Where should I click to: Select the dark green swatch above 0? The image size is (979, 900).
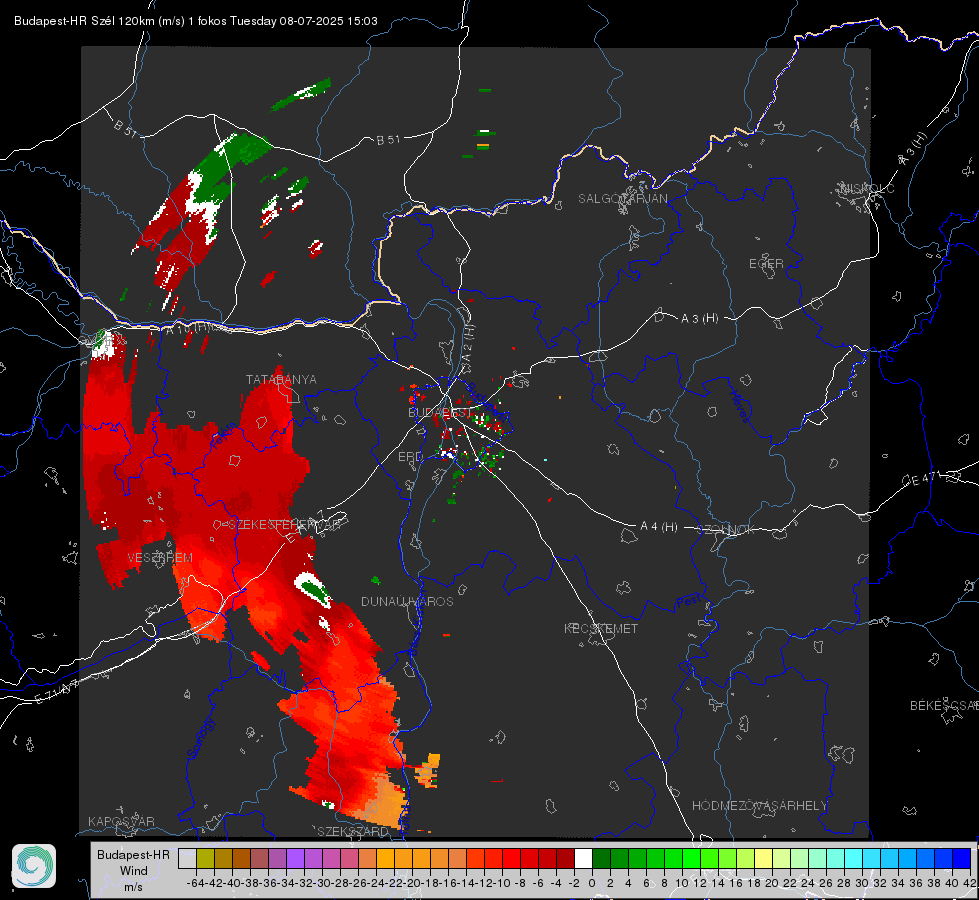[x=601, y=858]
